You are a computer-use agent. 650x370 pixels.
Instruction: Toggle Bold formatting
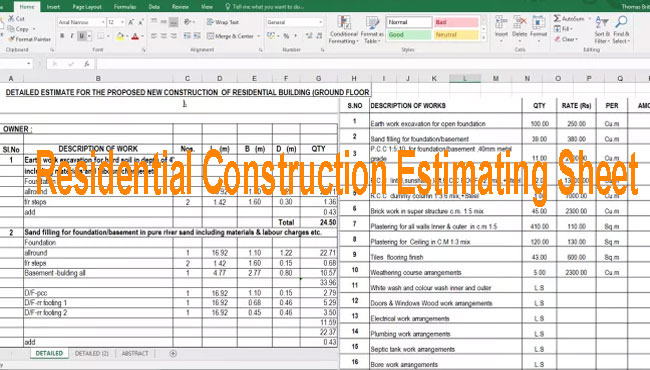tap(62, 36)
